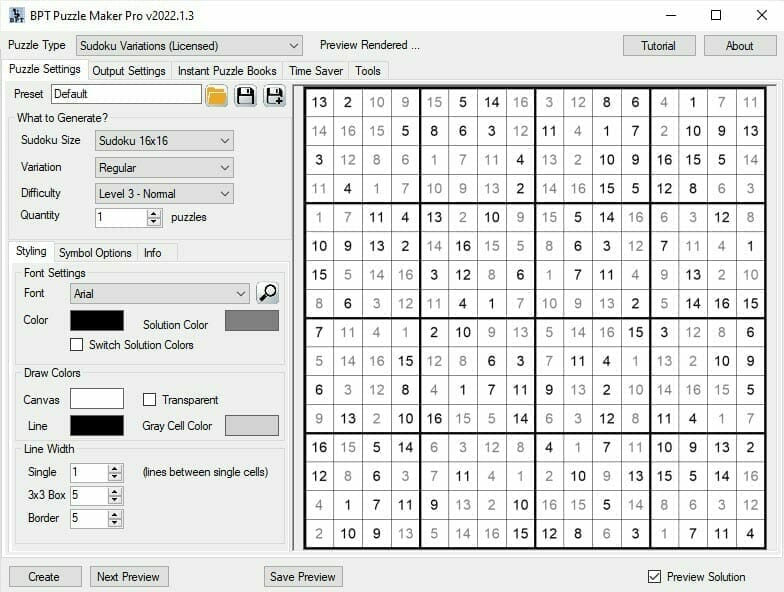Close the Puzzle Maker window
This screenshot has height=592, width=784.
click(x=762, y=16)
